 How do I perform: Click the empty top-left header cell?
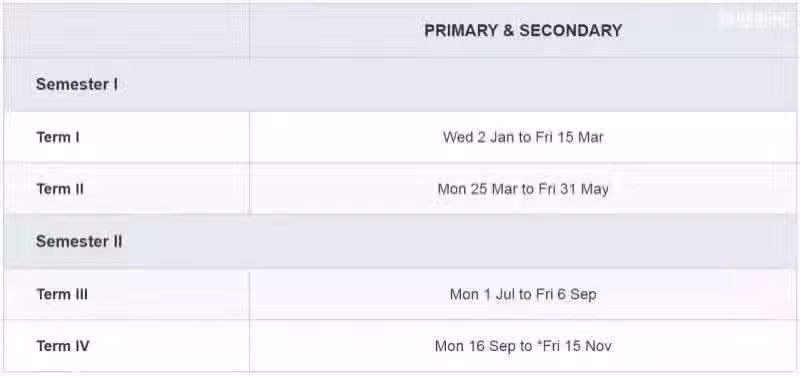[127, 31]
